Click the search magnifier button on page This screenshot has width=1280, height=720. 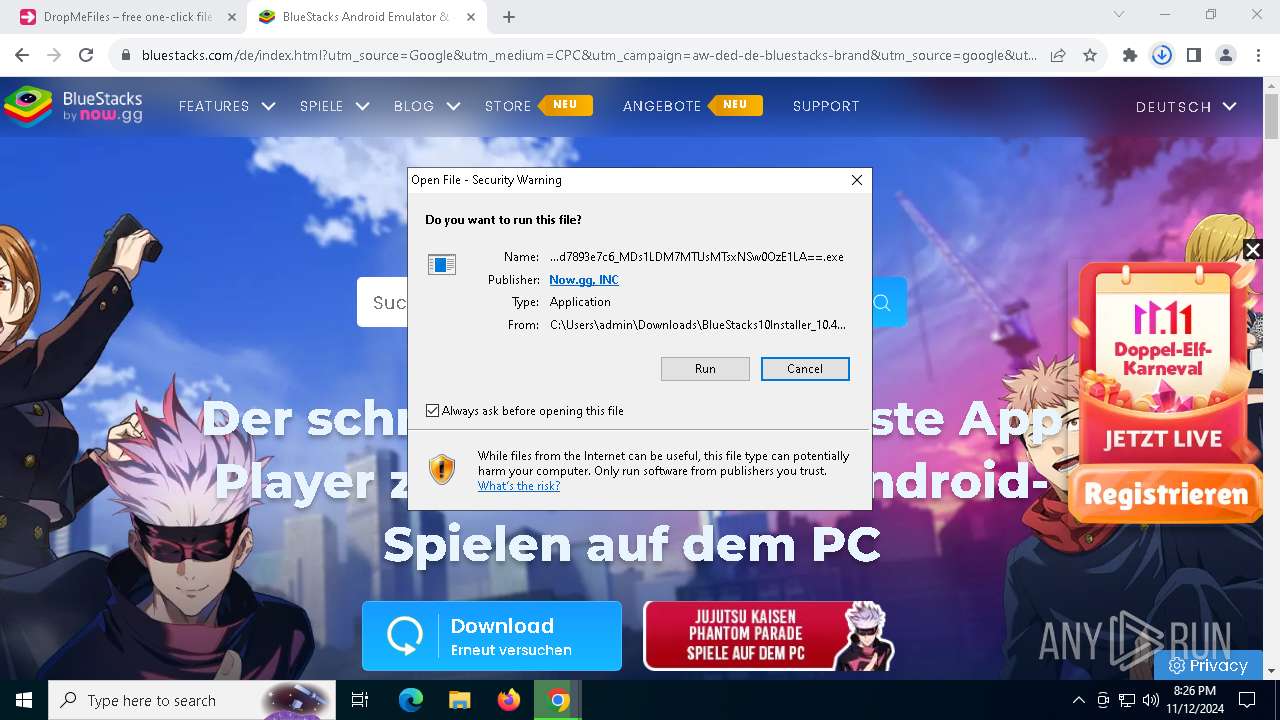(x=882, y=302)
